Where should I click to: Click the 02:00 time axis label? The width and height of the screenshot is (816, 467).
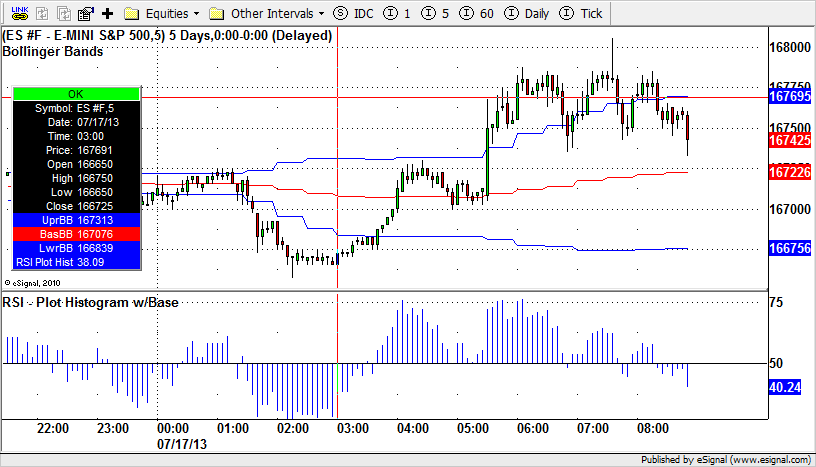pyautogui.click(x=293, y=428)
